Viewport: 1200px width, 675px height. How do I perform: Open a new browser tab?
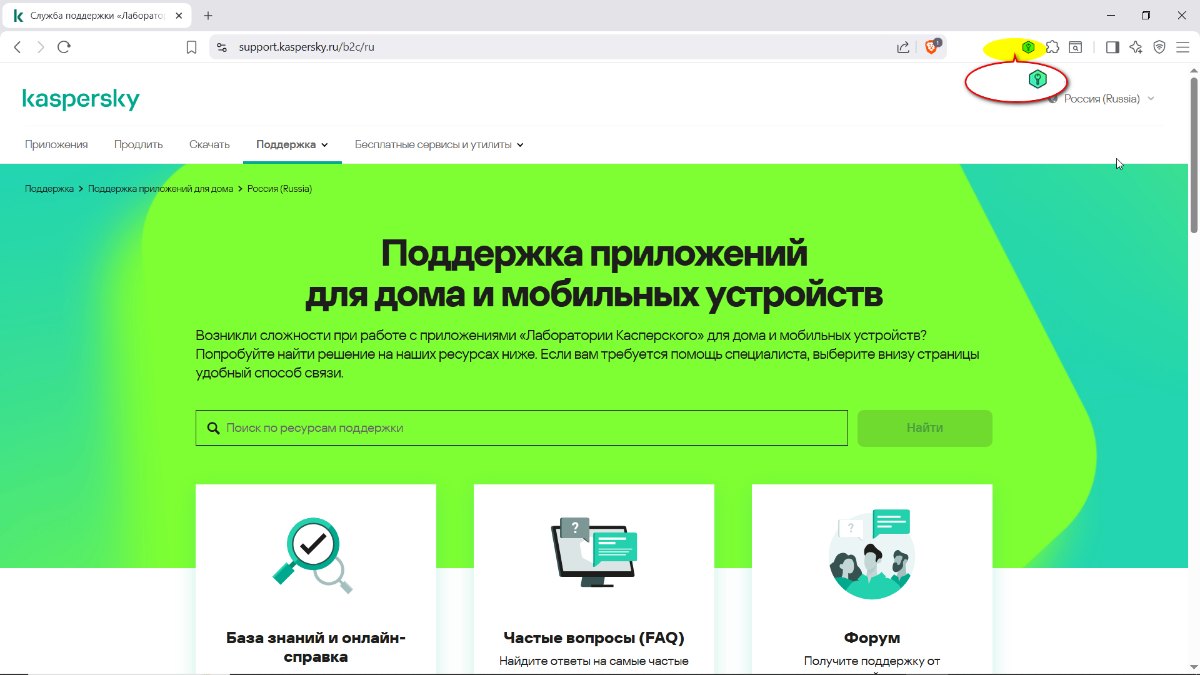pos(208,16)
